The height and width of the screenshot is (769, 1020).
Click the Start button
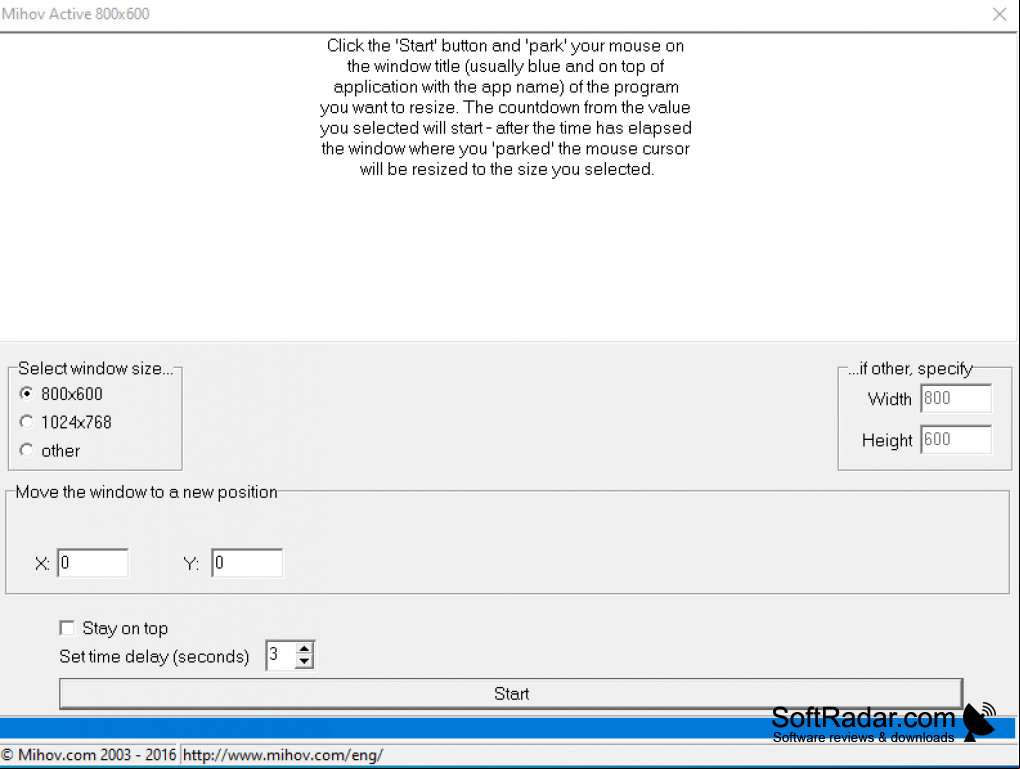pyautogui.click(x=511, y=694)
